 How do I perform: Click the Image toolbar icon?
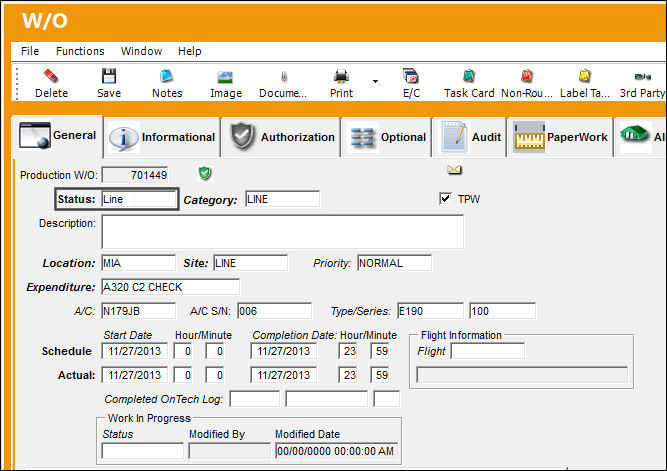tap(225, 77)
